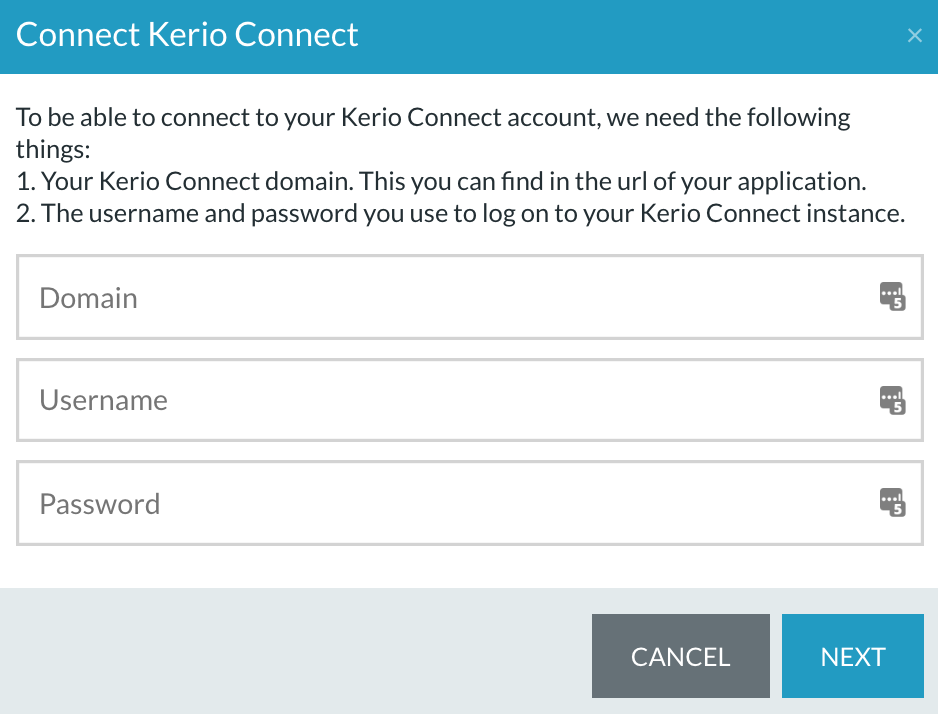Screen dimensions: 938x714
Task: Click the password manager icon in Password field
Action: (892, 502)
